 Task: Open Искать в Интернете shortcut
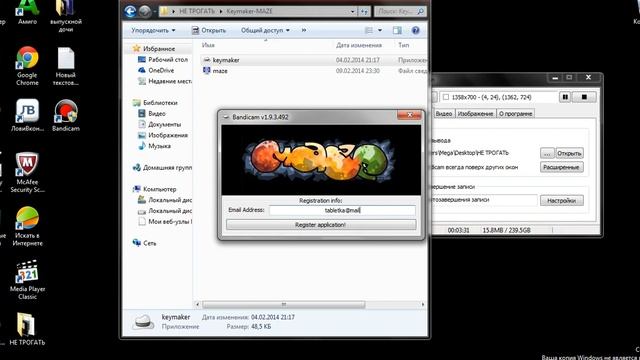27,226
